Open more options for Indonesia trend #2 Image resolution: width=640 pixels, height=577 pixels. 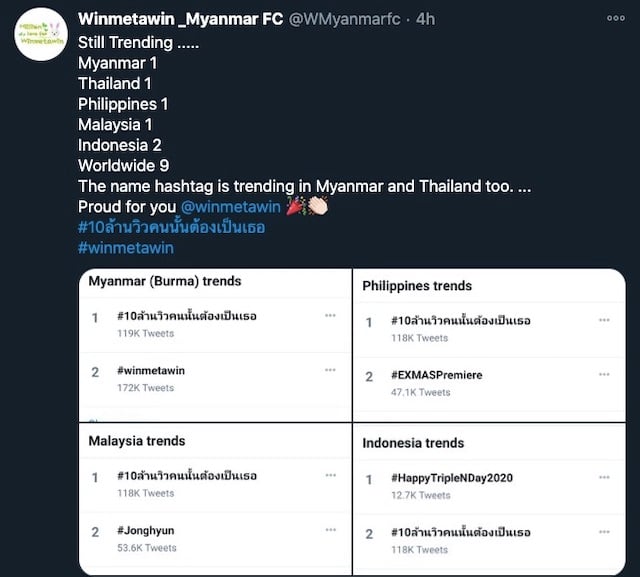point(604,532)
